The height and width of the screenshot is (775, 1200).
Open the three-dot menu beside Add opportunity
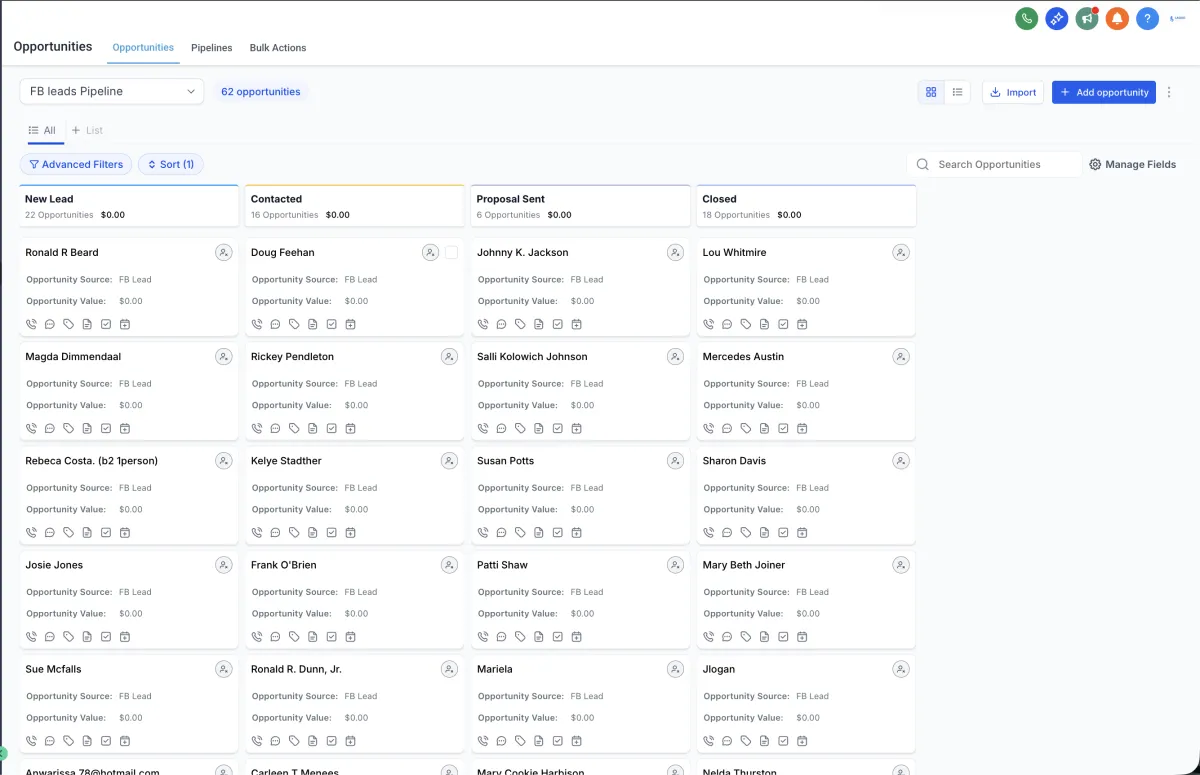pos(1169,92)
